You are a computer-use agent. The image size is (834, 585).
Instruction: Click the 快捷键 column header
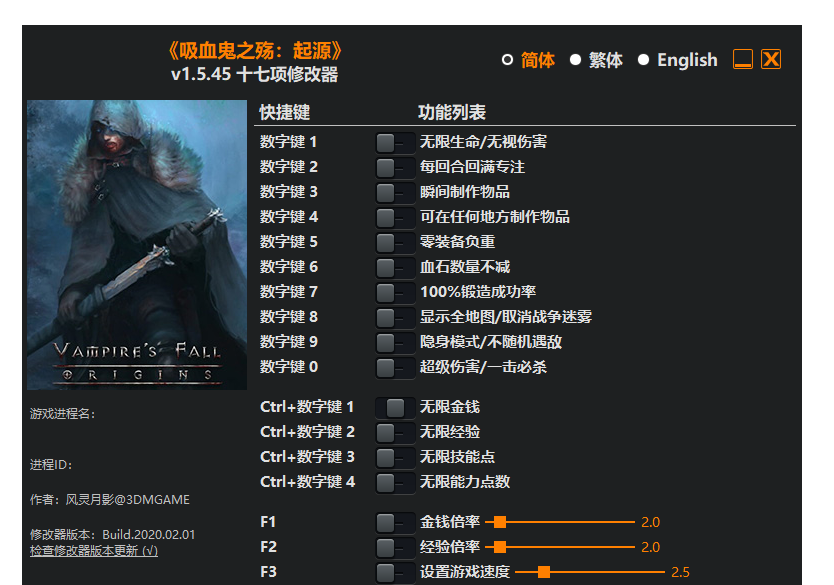[285, 112]
